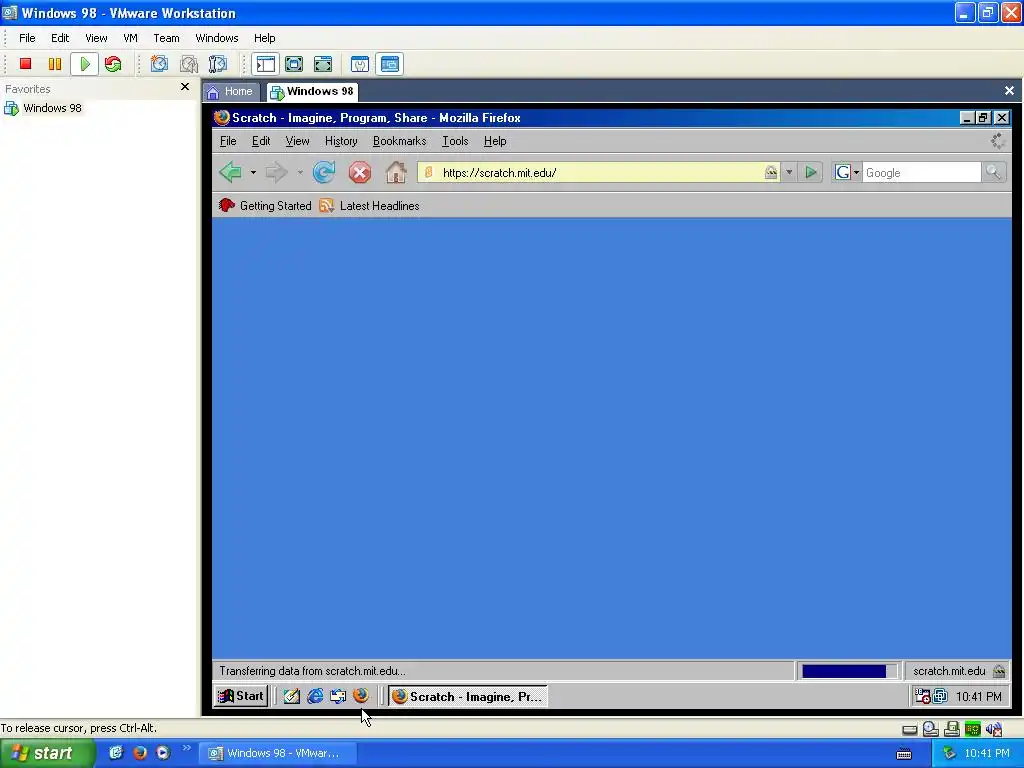
Task: Open VMware Windows menu
Action: [x=217, y=38]
